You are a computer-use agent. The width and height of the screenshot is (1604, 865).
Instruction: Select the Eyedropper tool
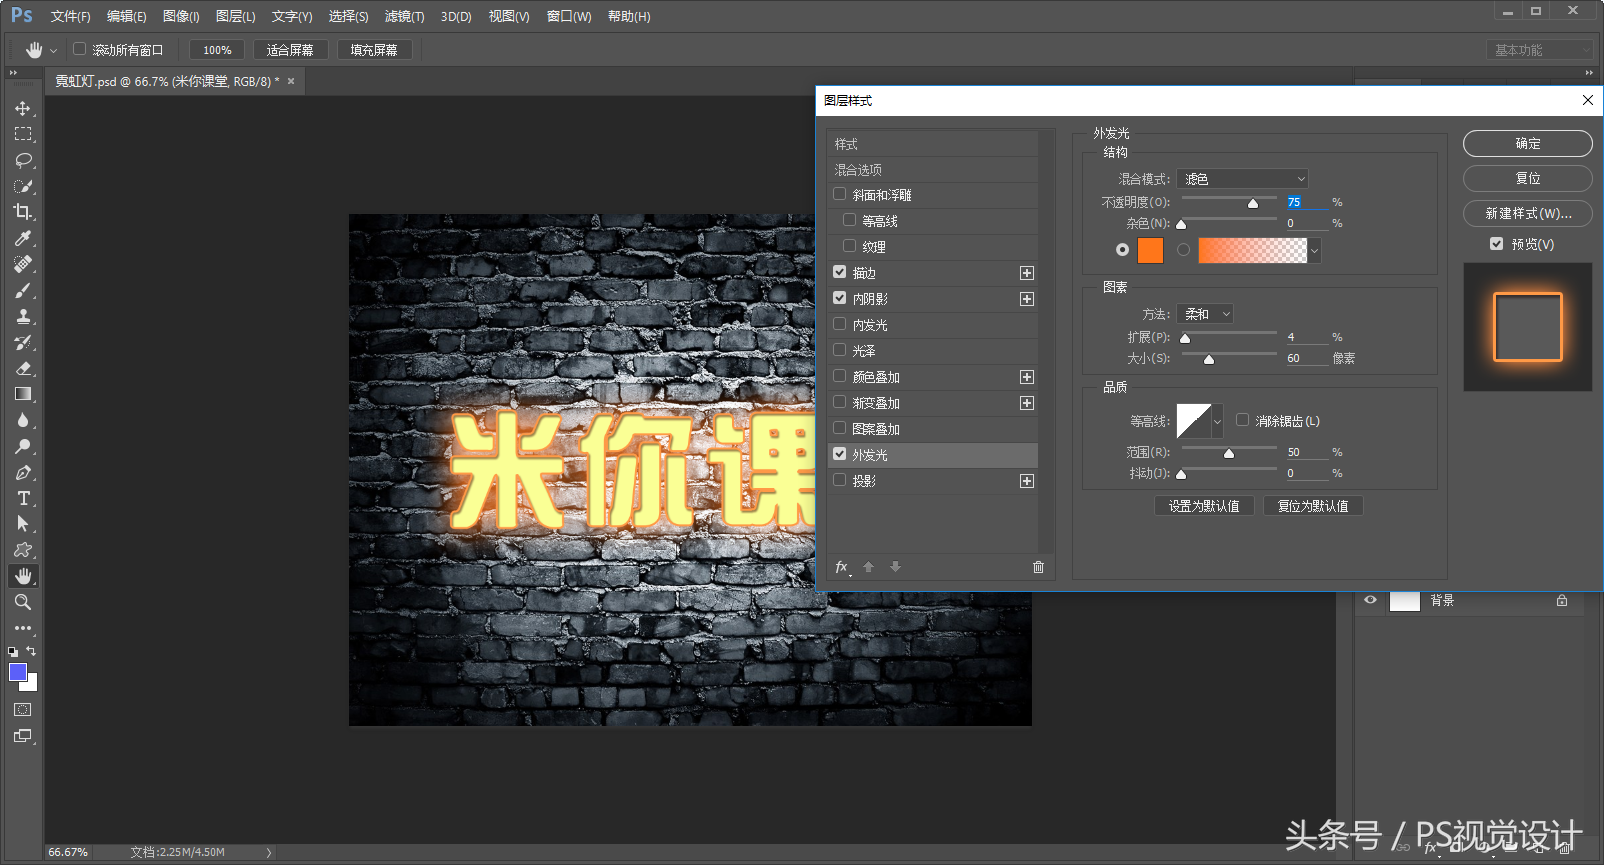(23, 238)
